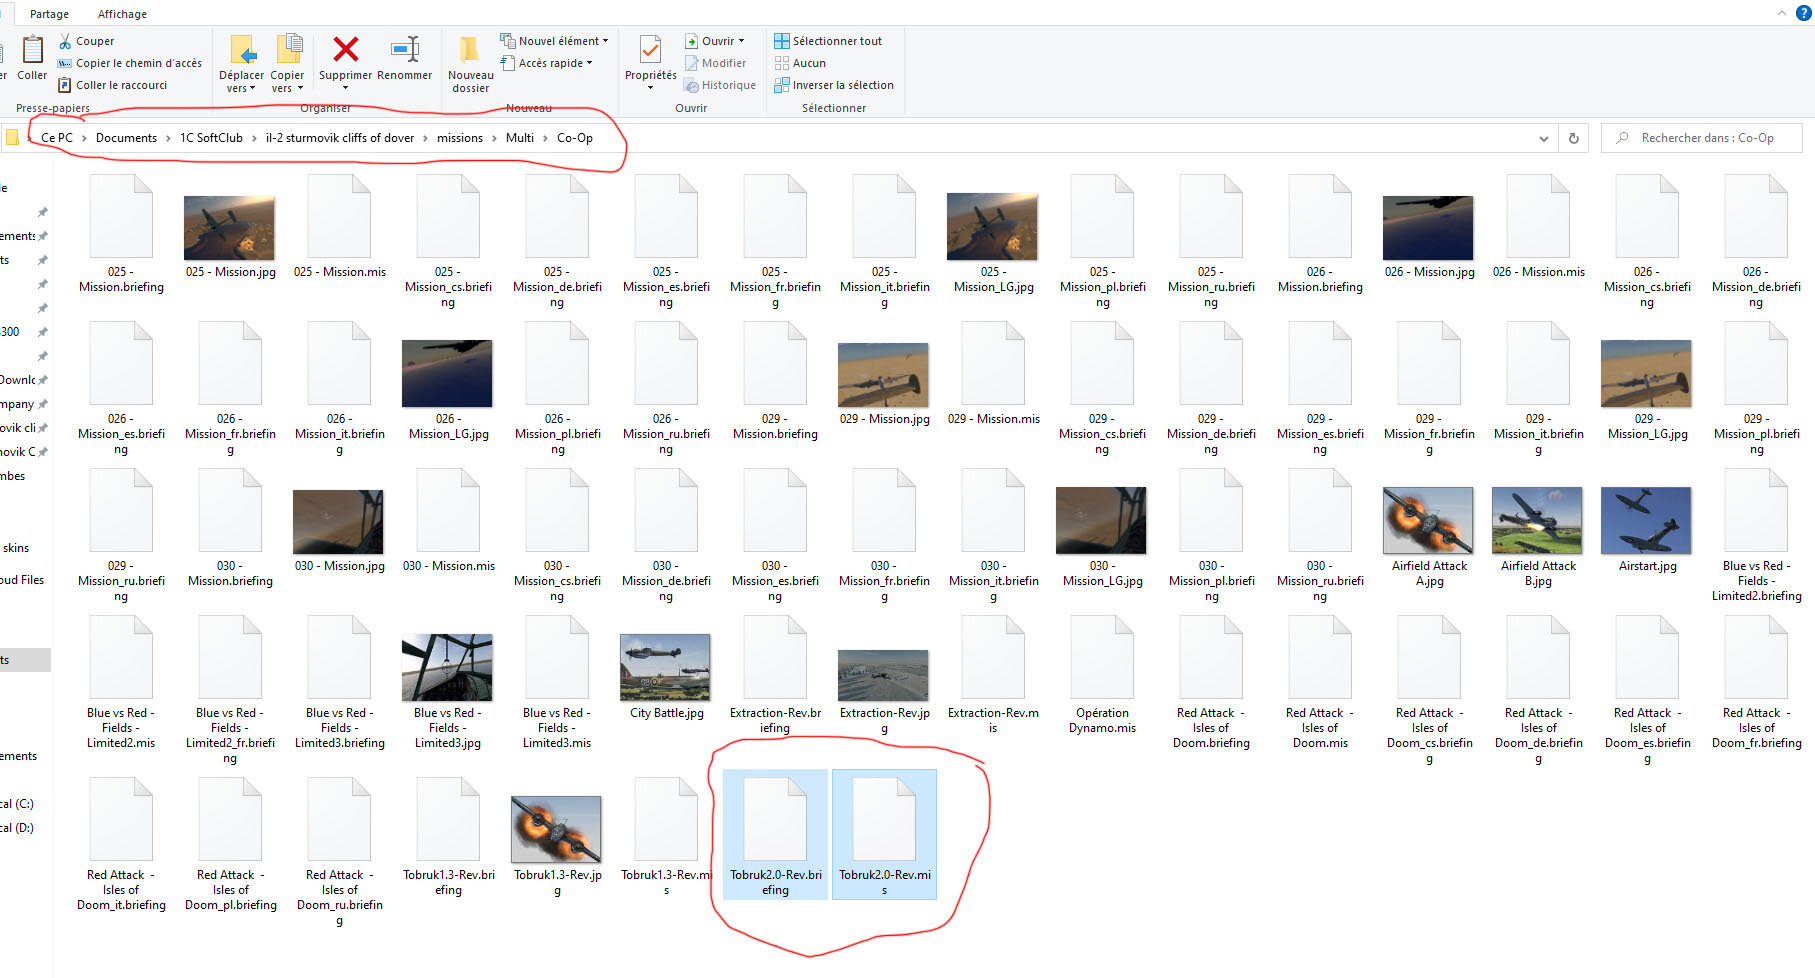This screenshot has height=978, width=1815.
Task: Go to Documents in the breadcrumb
Action: [x=126, y=138]
